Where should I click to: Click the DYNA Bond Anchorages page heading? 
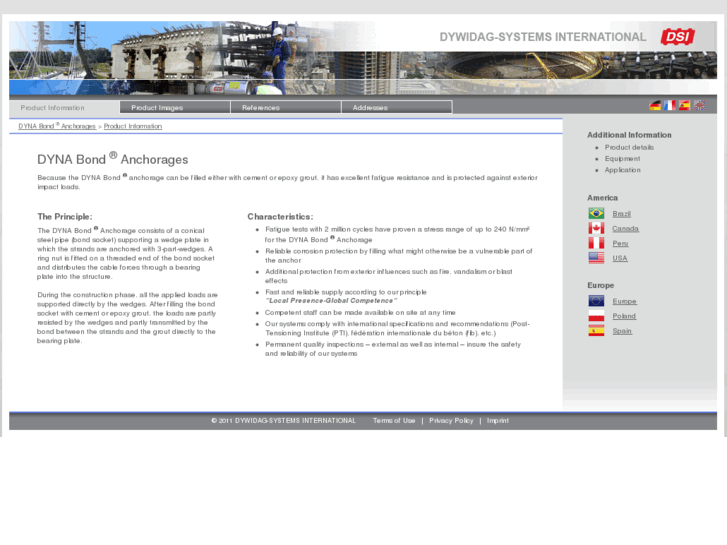point(113,159)
